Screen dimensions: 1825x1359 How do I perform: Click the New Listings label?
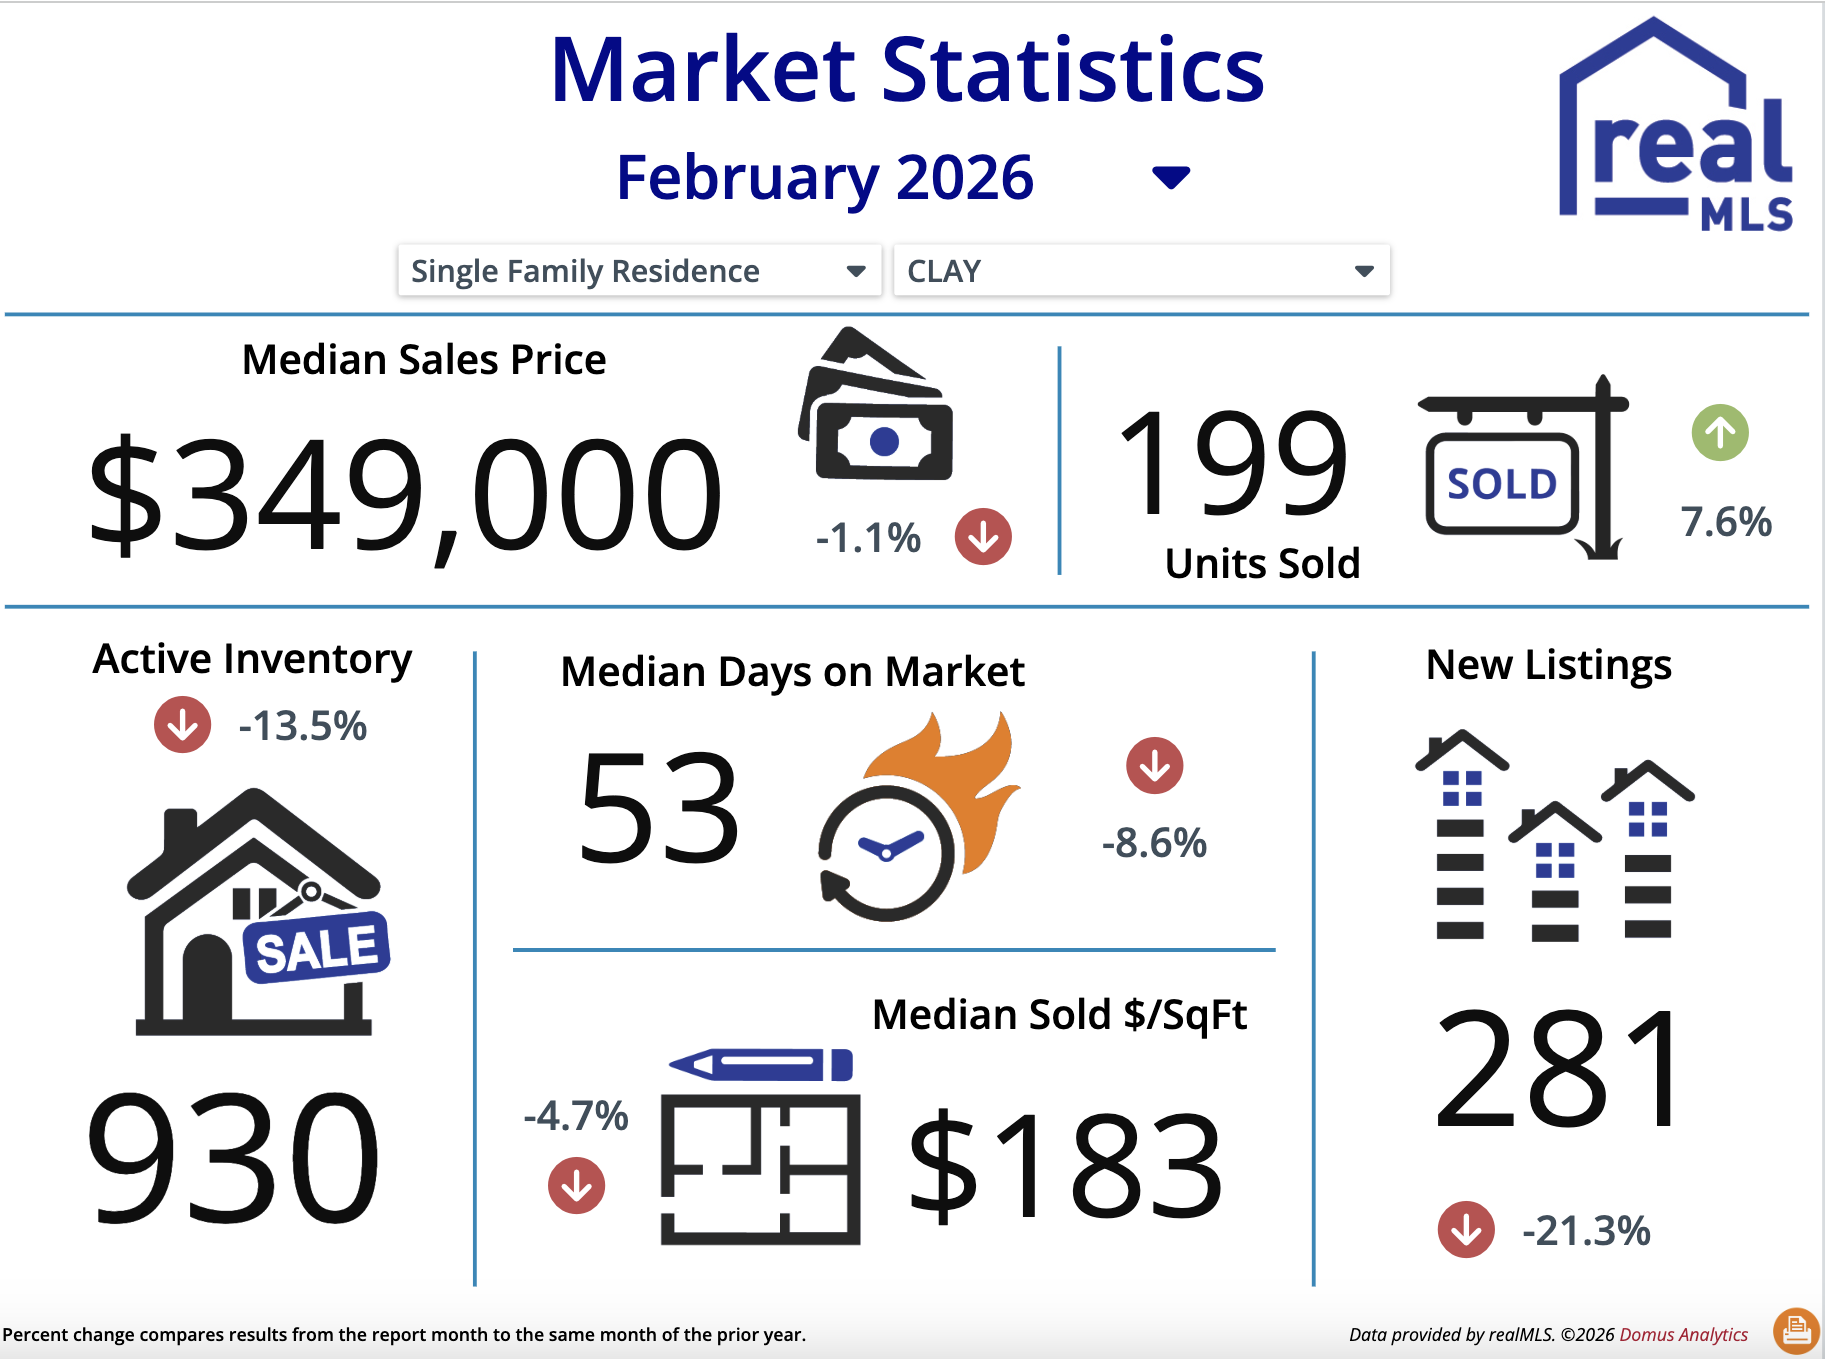(x=1549, y=665)
